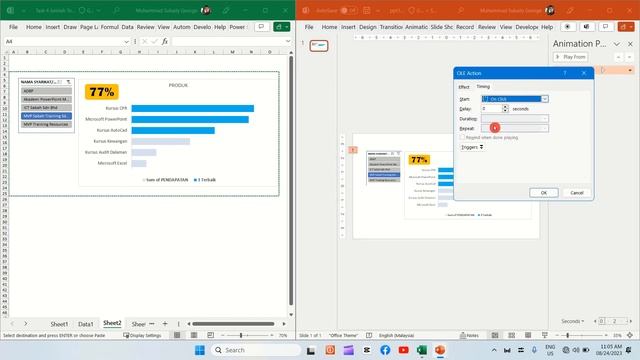Open the Excel icon on the taskbar
This screenshot has width=640, height=360.
tap(422, 350)
